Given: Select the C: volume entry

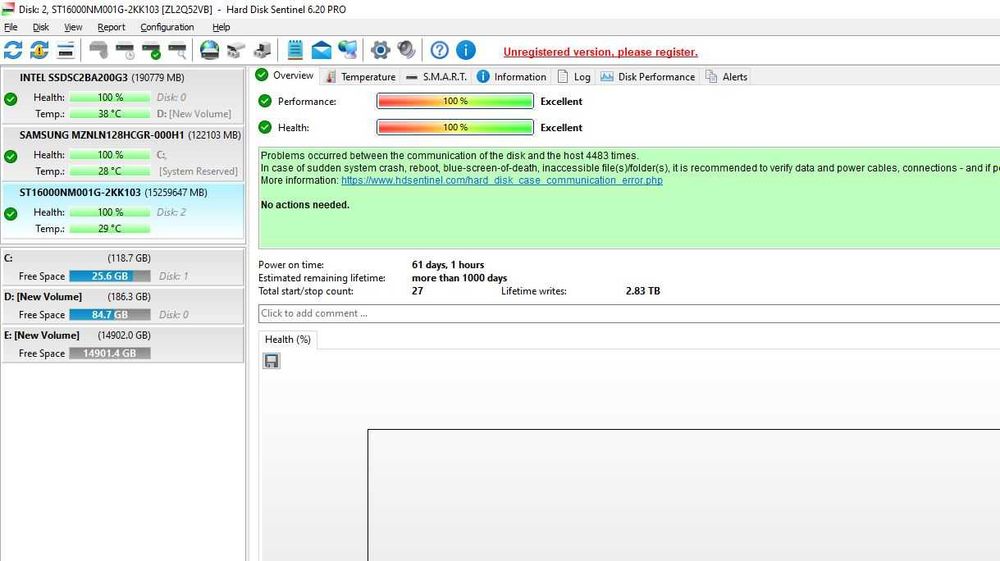Looking at the screenshot, I should pos(123,267).
